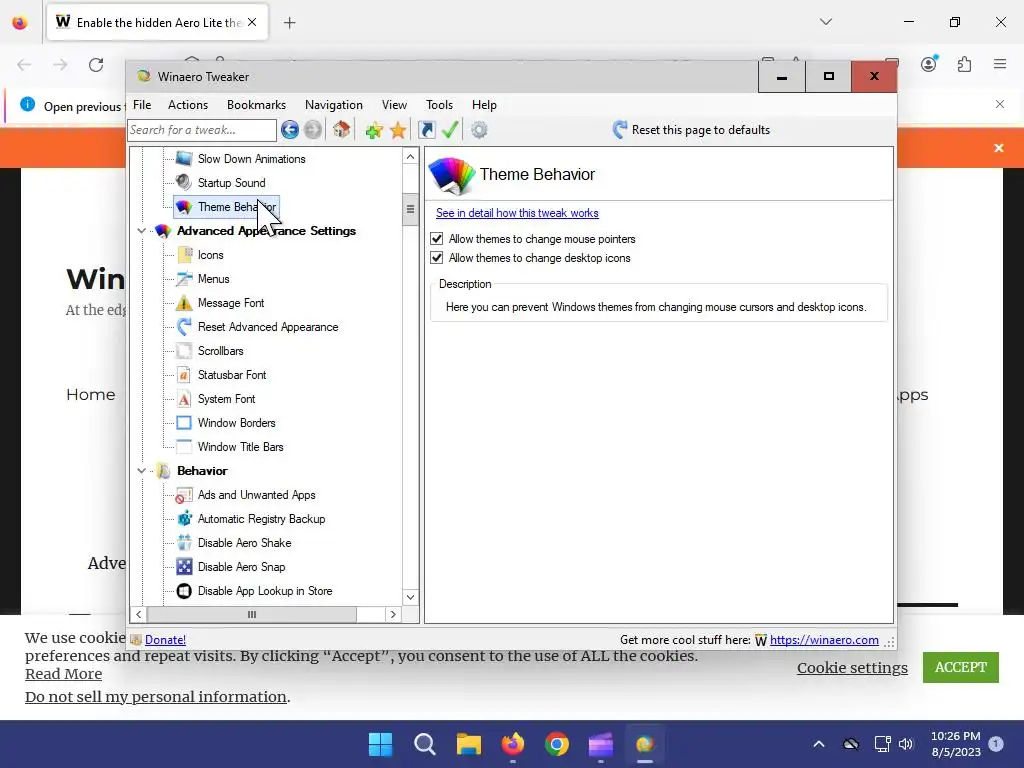Open the Tools menu

coord(439,104)
